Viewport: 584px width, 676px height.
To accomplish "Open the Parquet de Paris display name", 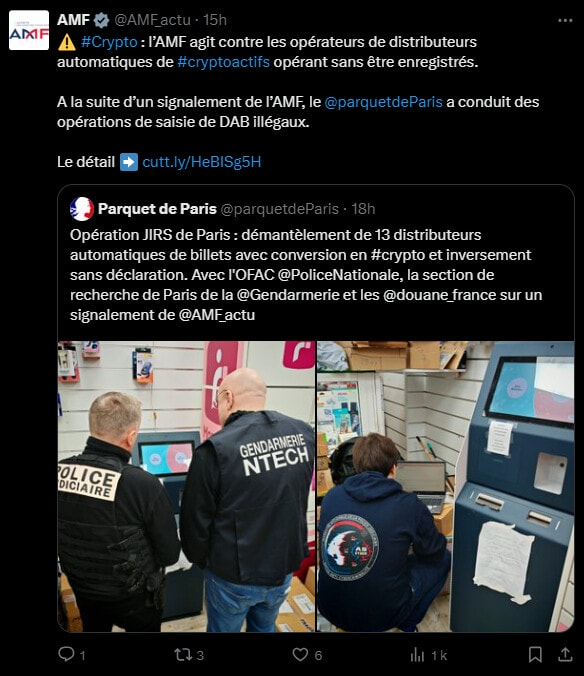I will (157, 209).
